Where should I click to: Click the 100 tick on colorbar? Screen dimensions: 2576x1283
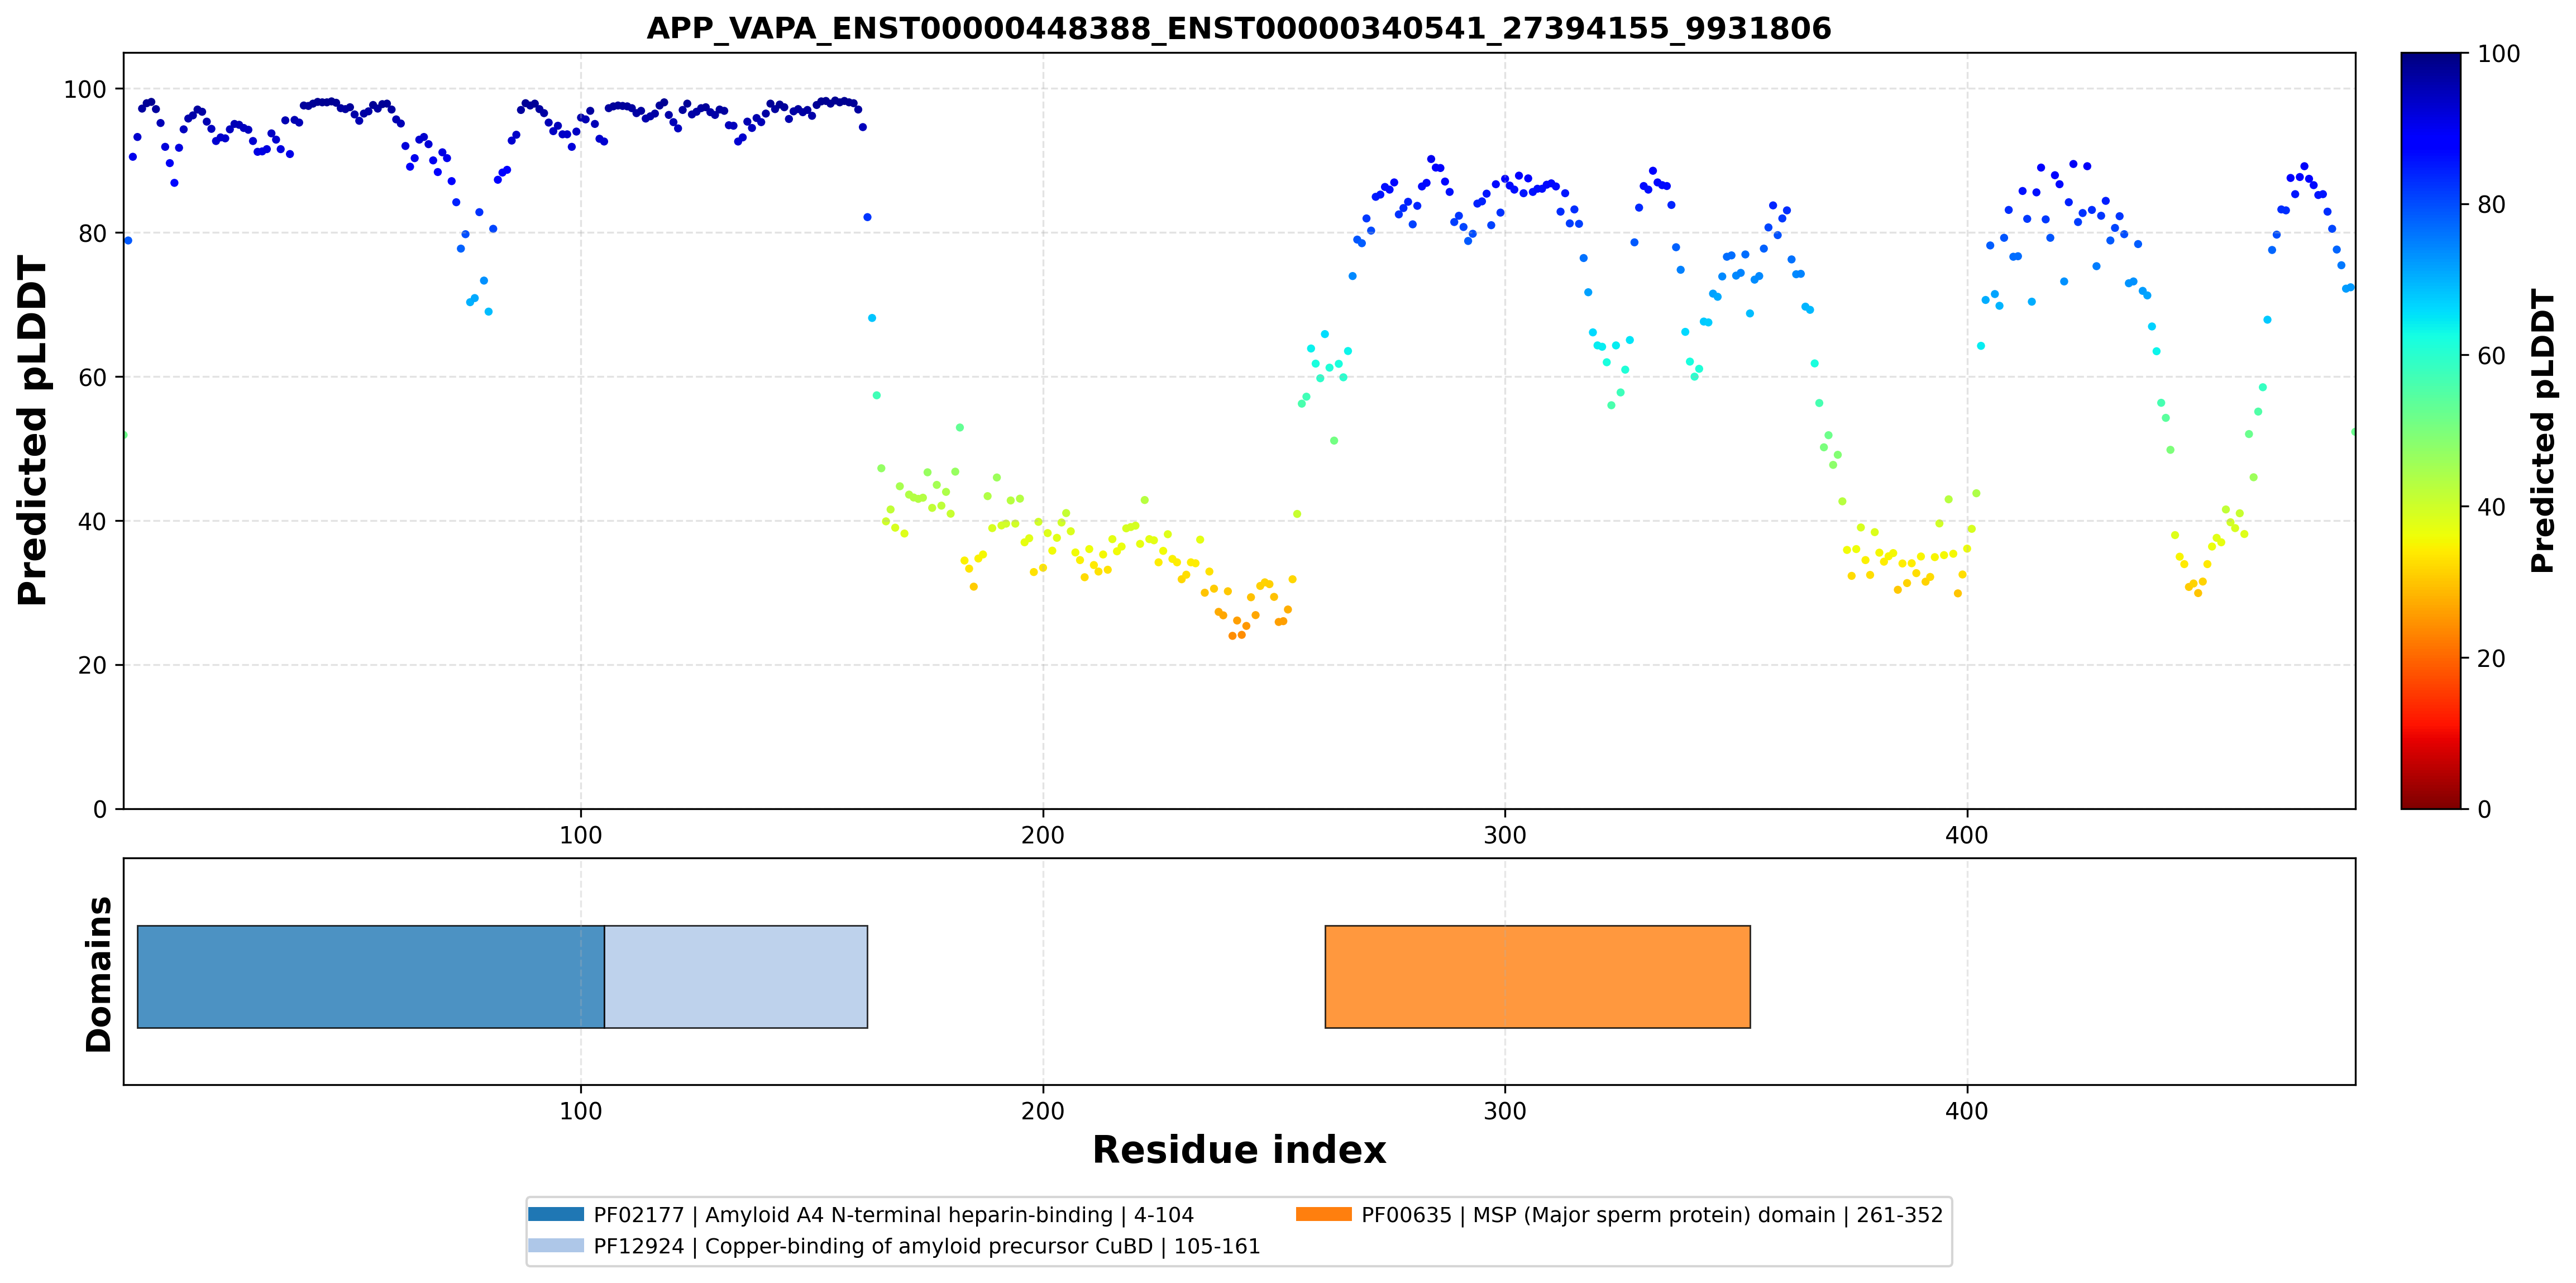pyautogui.click(x=2498, y=54)
